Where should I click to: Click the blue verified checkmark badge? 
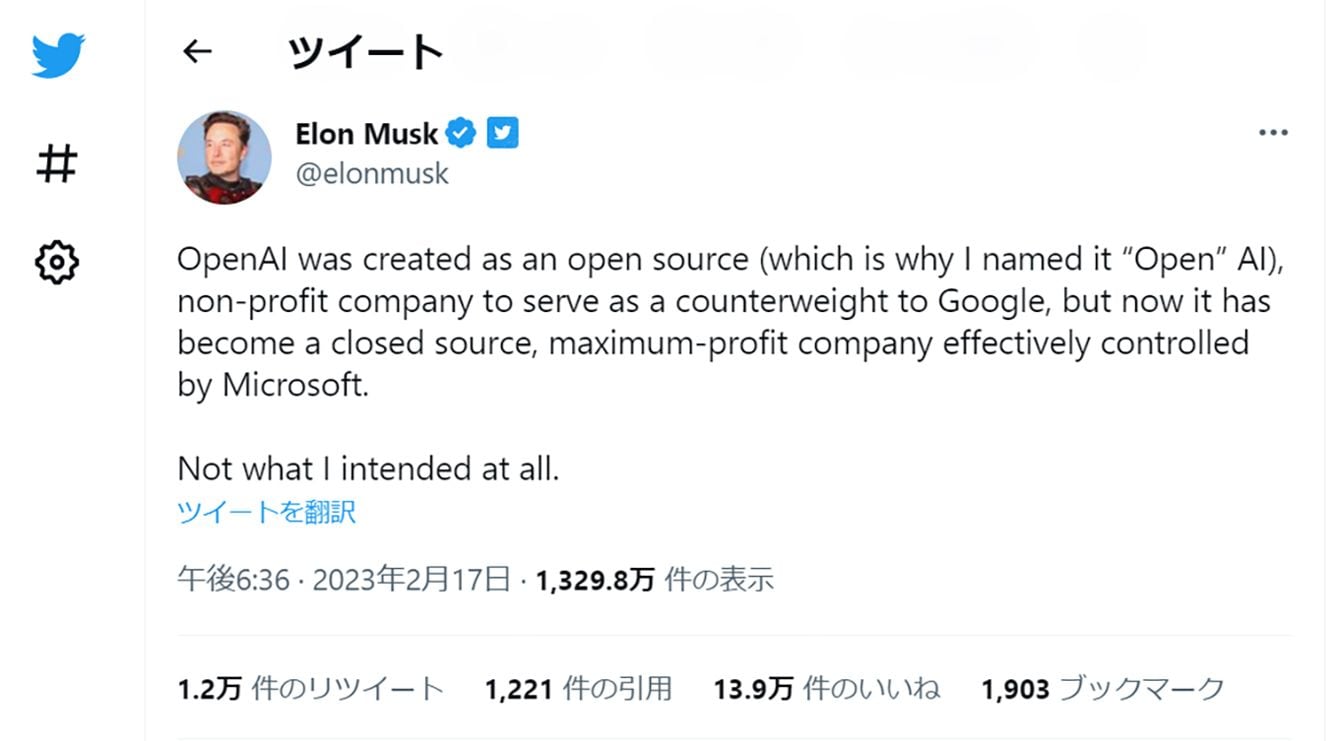[x=461, y=133]
